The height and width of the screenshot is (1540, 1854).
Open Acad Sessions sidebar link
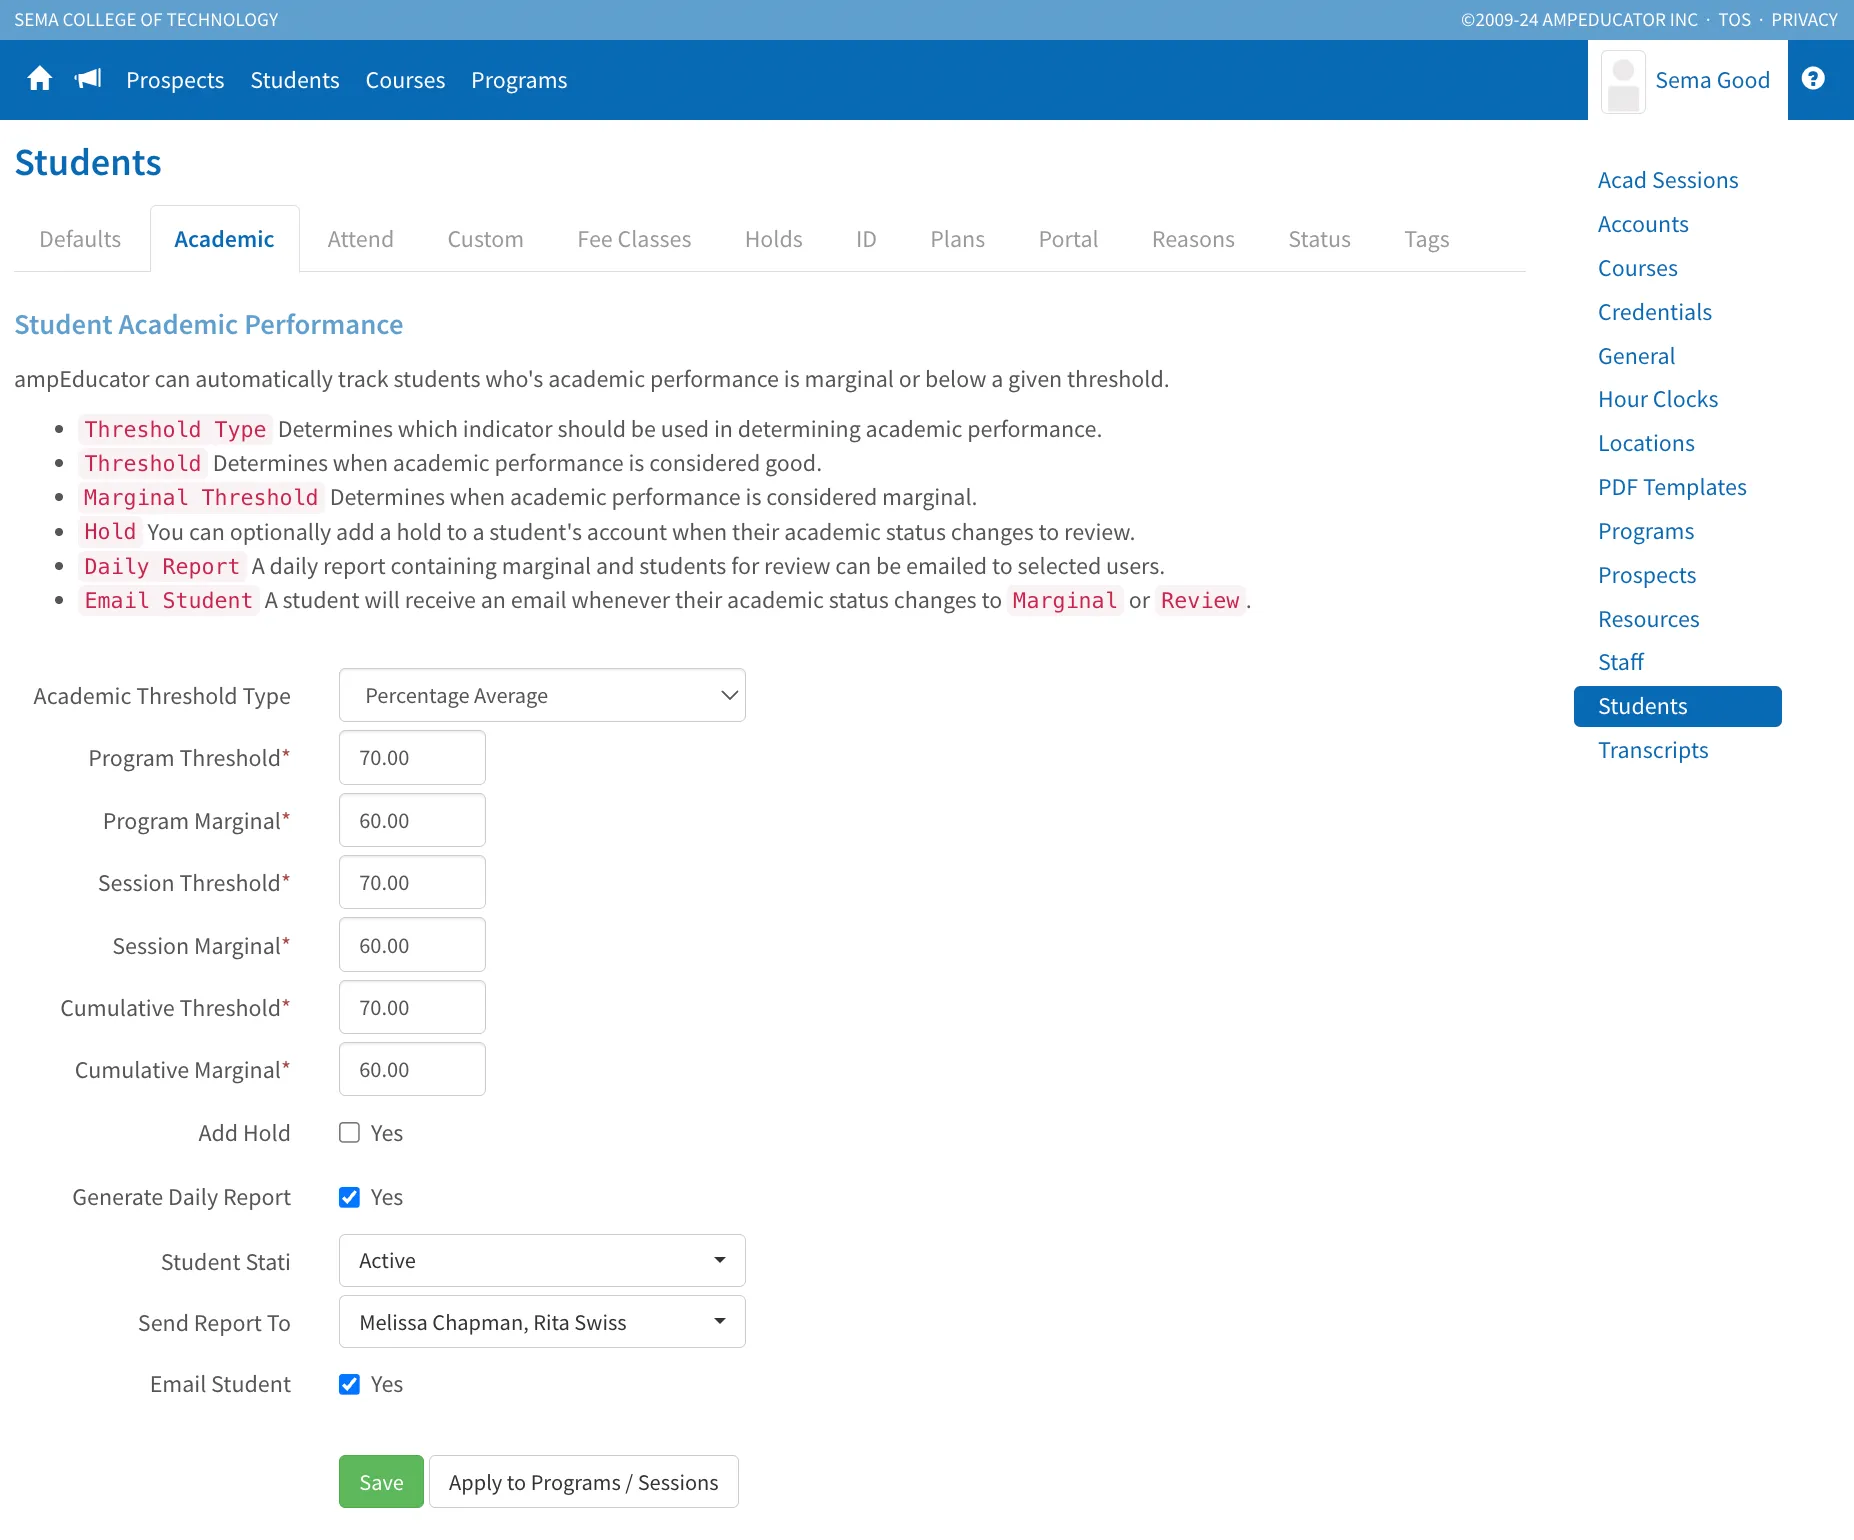(1667, 180)
